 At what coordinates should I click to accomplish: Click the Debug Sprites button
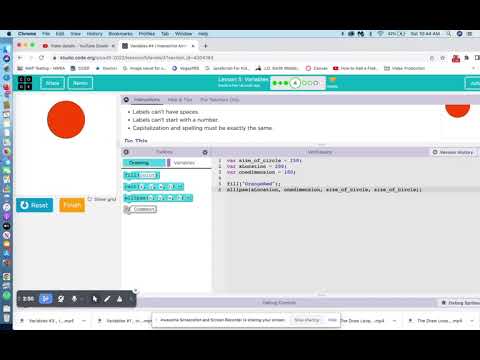(x=460, y=303)
